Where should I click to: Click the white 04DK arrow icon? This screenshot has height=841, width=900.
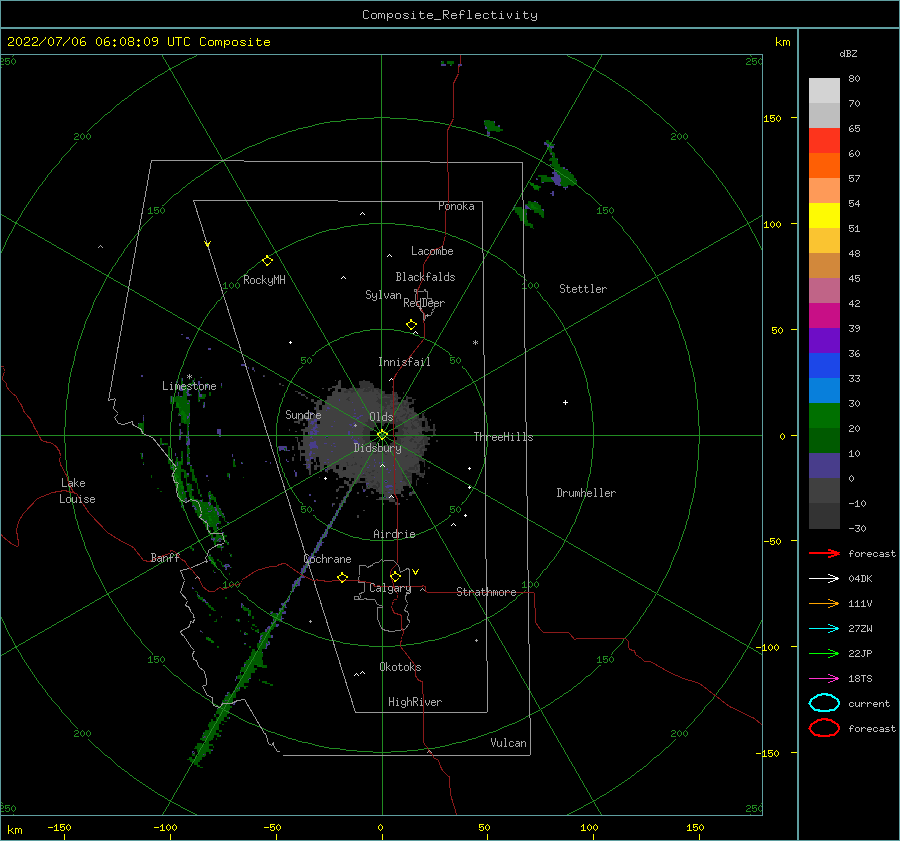pyautogui.click(x=824, y=578)
